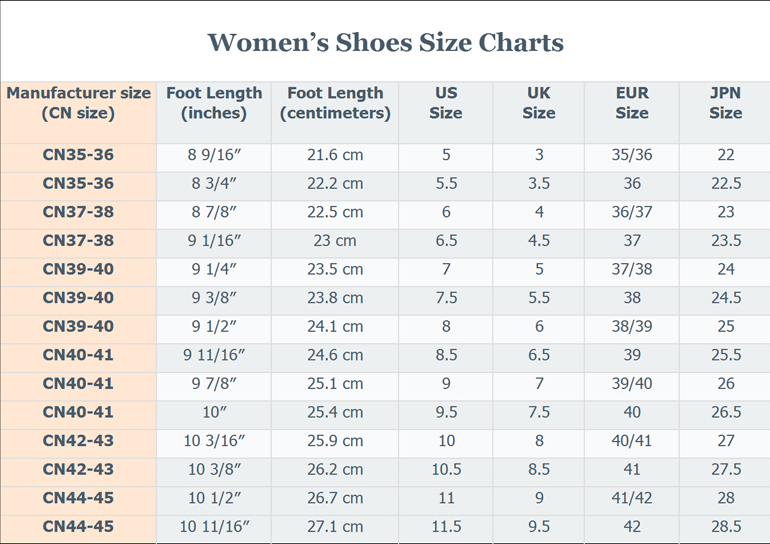Select the 21.6 cm cell
This screenshot has height=544, width=770.
coord(335,155)
